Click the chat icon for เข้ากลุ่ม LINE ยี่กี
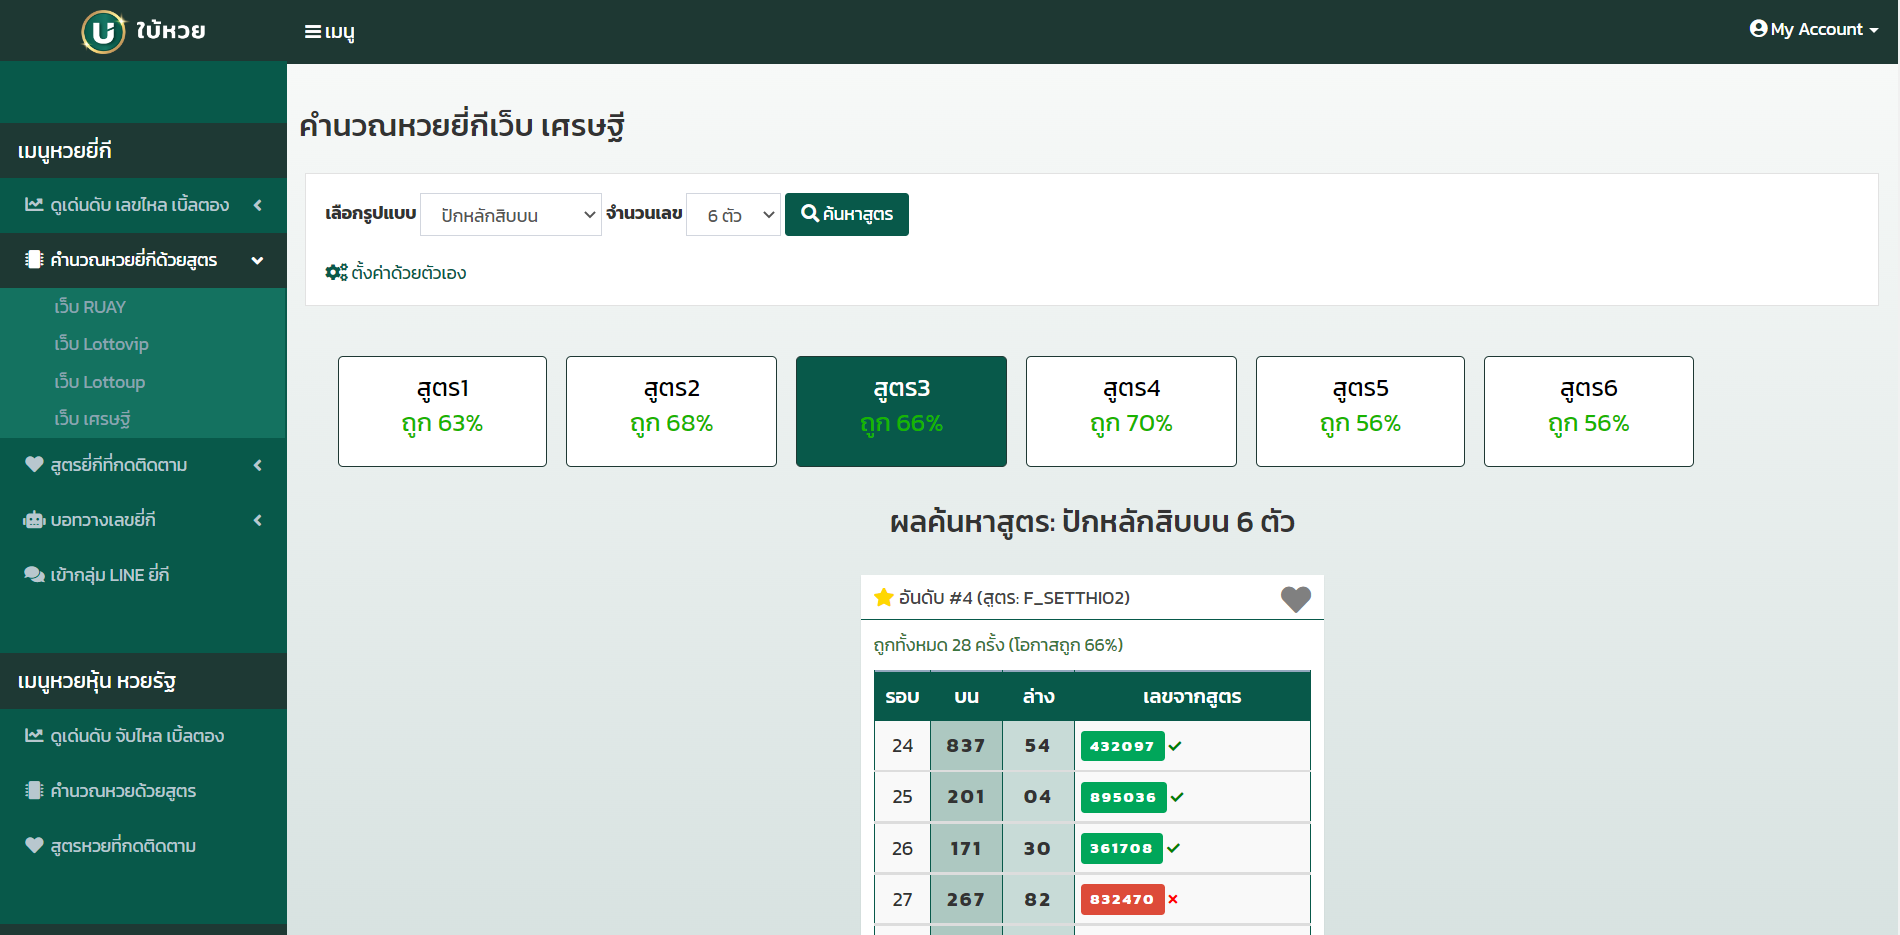Image resolution: width=1900 pixels, height=935 pixels. pos(33,574)
